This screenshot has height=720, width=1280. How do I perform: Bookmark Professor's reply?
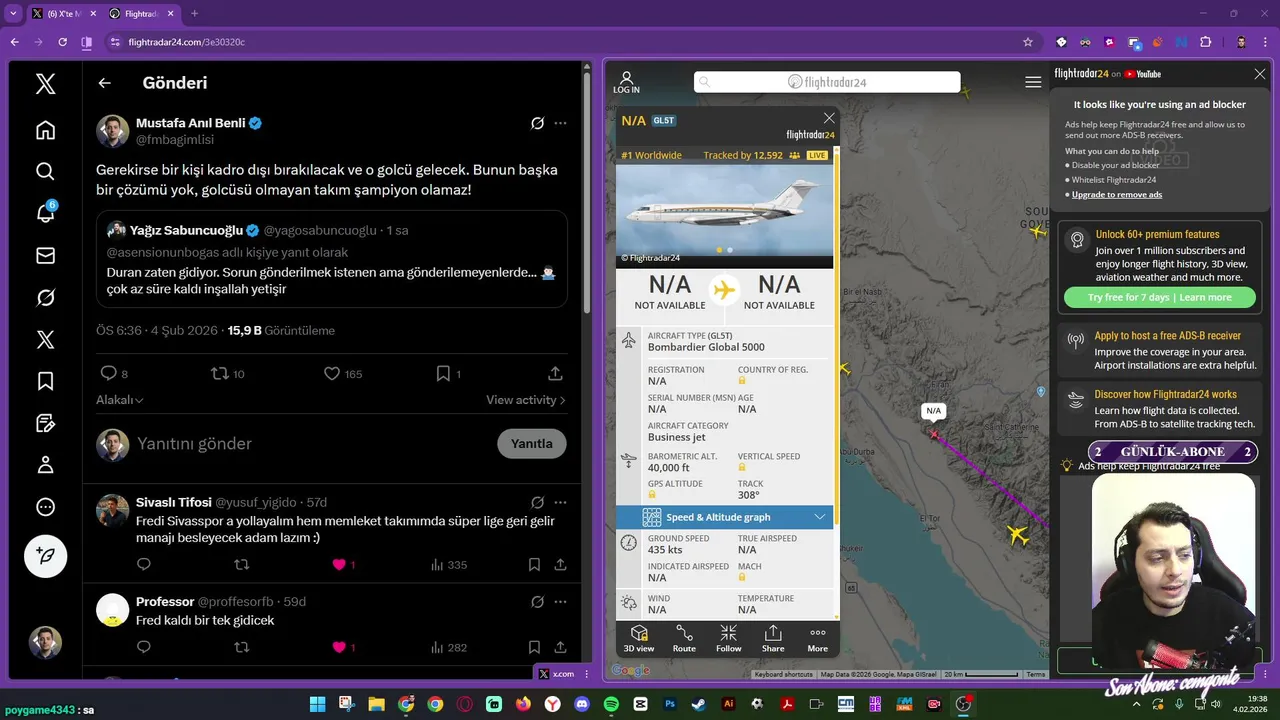(x=534, y=647)
